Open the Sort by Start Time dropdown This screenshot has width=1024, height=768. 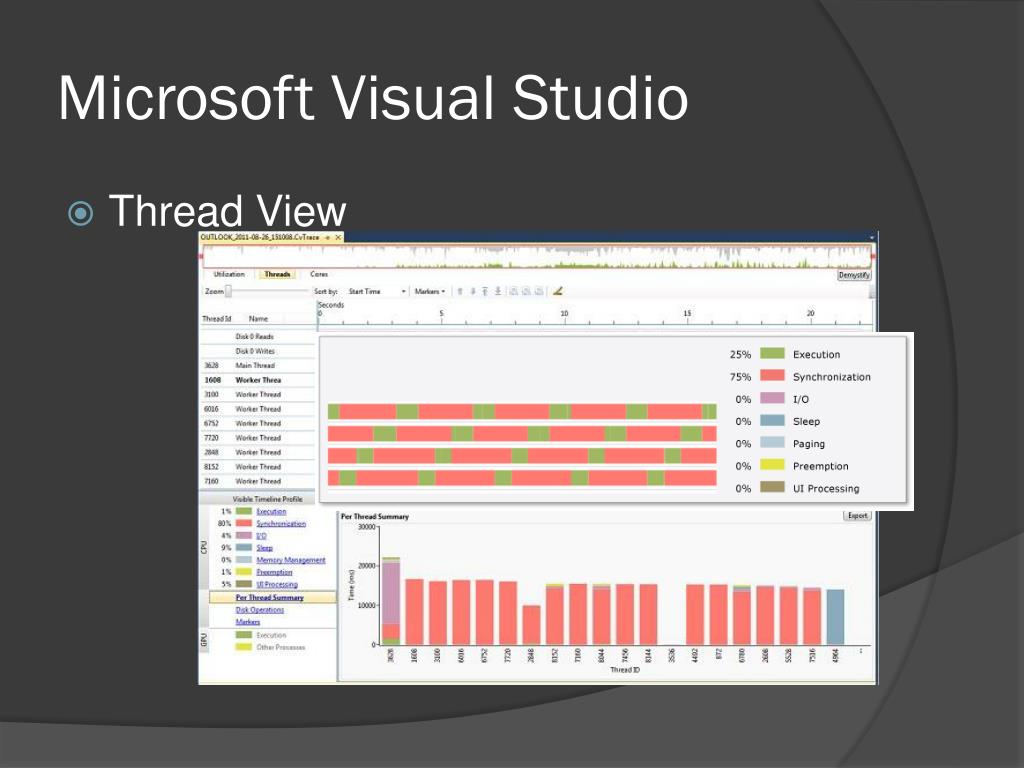click(377, 291)
